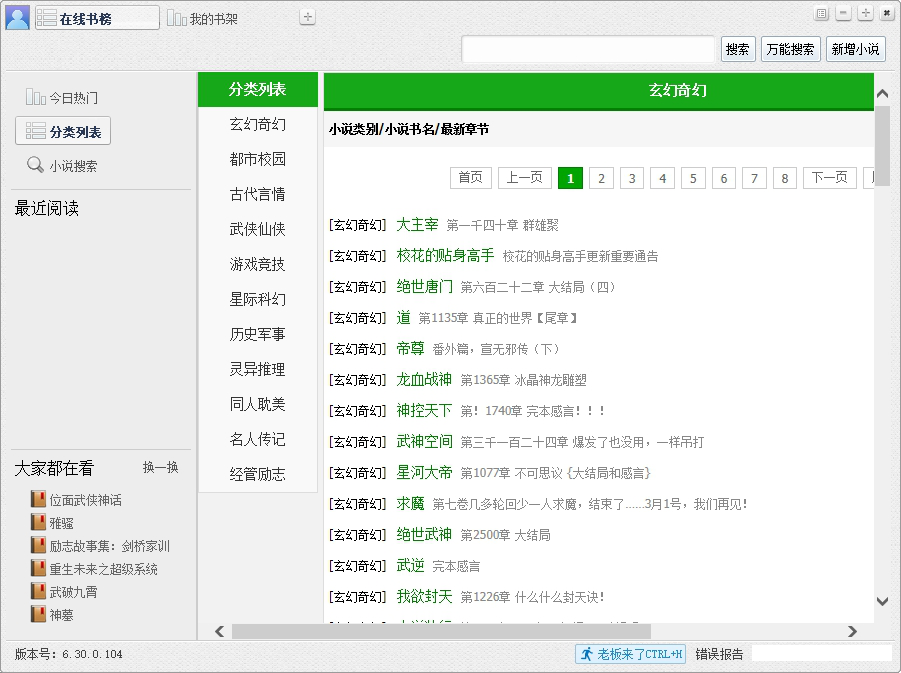Click the magnifier icon for 小说搜索
901x673 pixels.
click(35, 166)
